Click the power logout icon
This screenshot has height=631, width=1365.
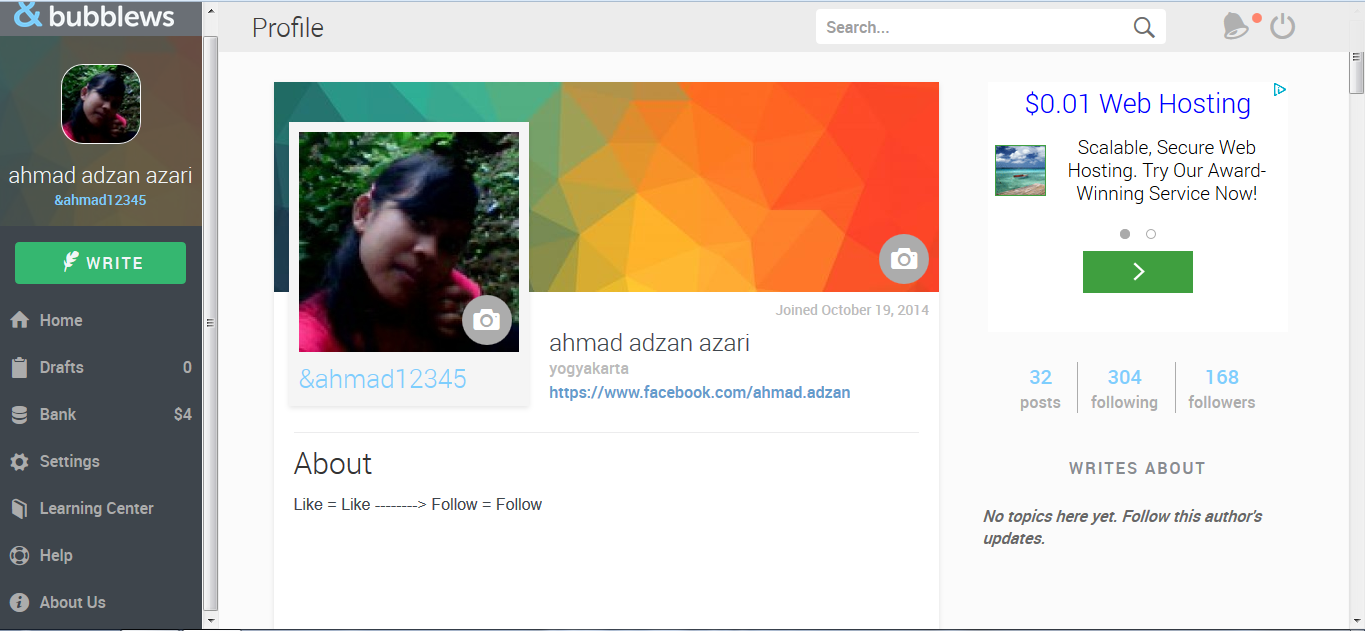pyautogui.click(x=1283, y=27)
